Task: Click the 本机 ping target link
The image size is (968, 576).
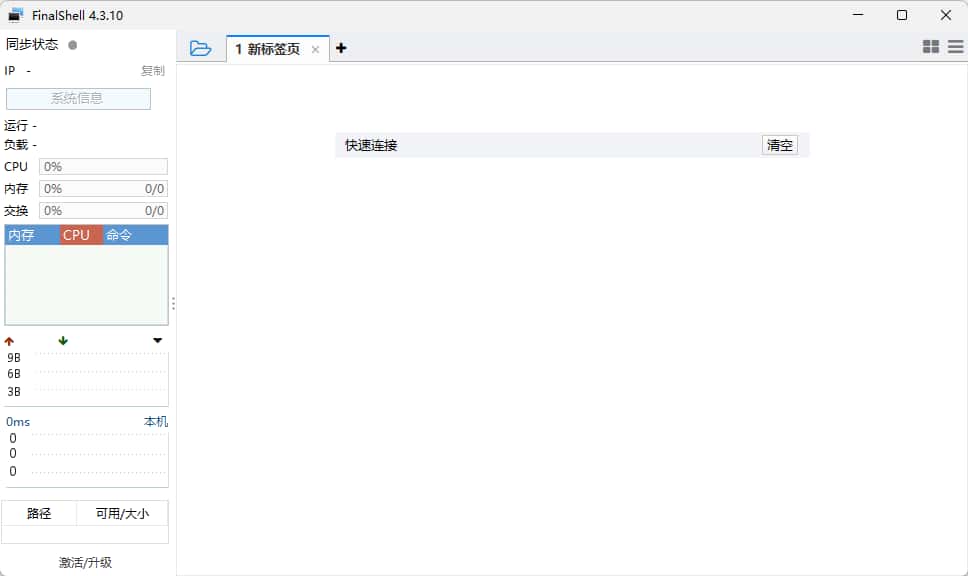Action: click(155, 422)
